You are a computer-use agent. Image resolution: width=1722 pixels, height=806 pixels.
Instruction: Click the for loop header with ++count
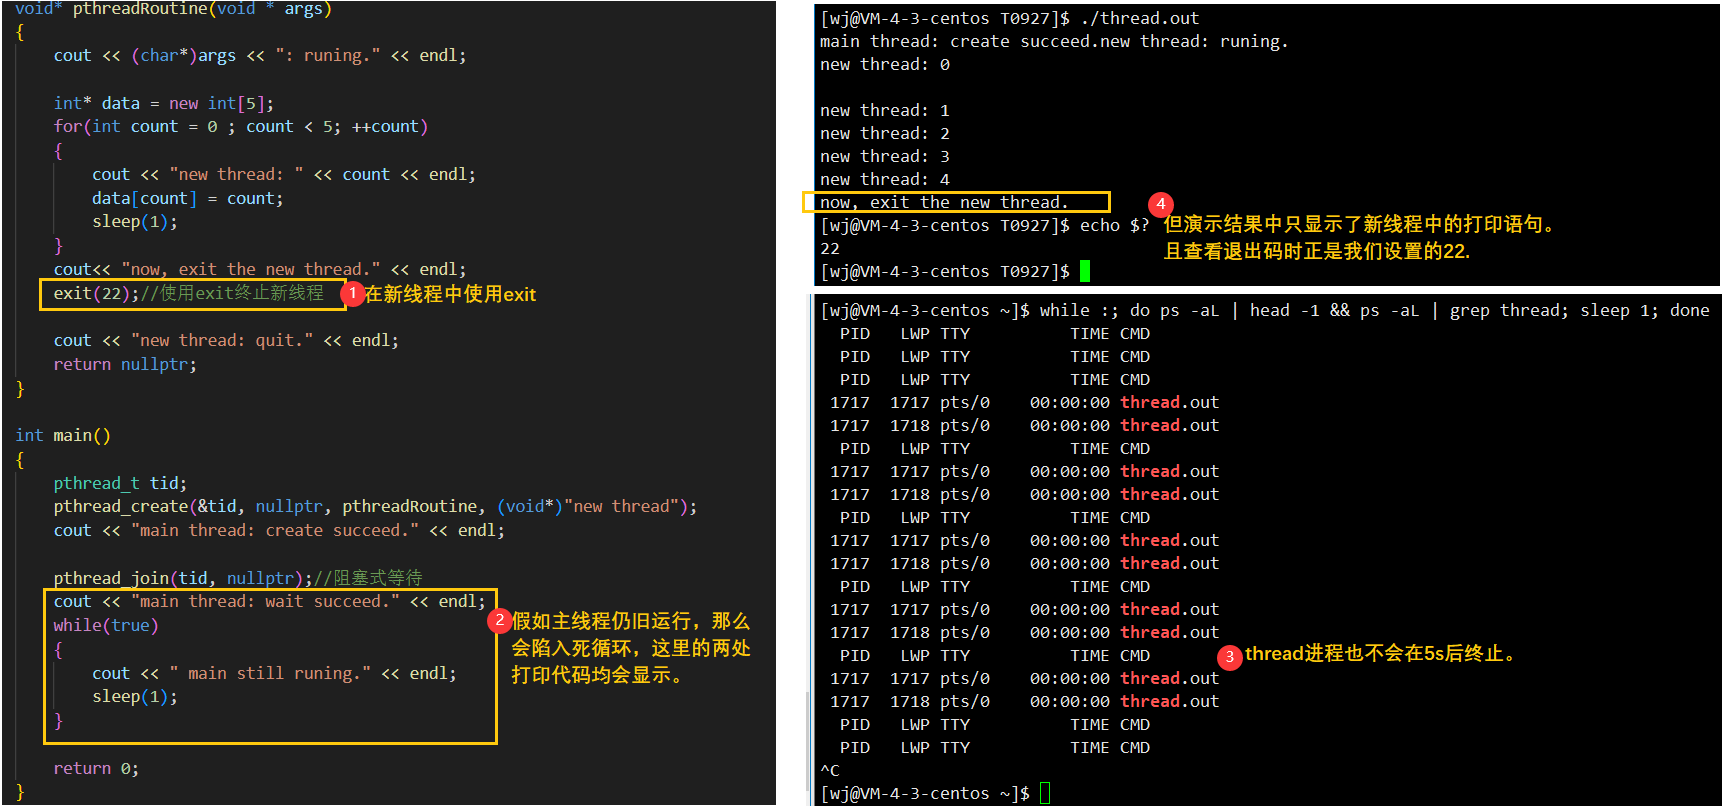(241, 127)
